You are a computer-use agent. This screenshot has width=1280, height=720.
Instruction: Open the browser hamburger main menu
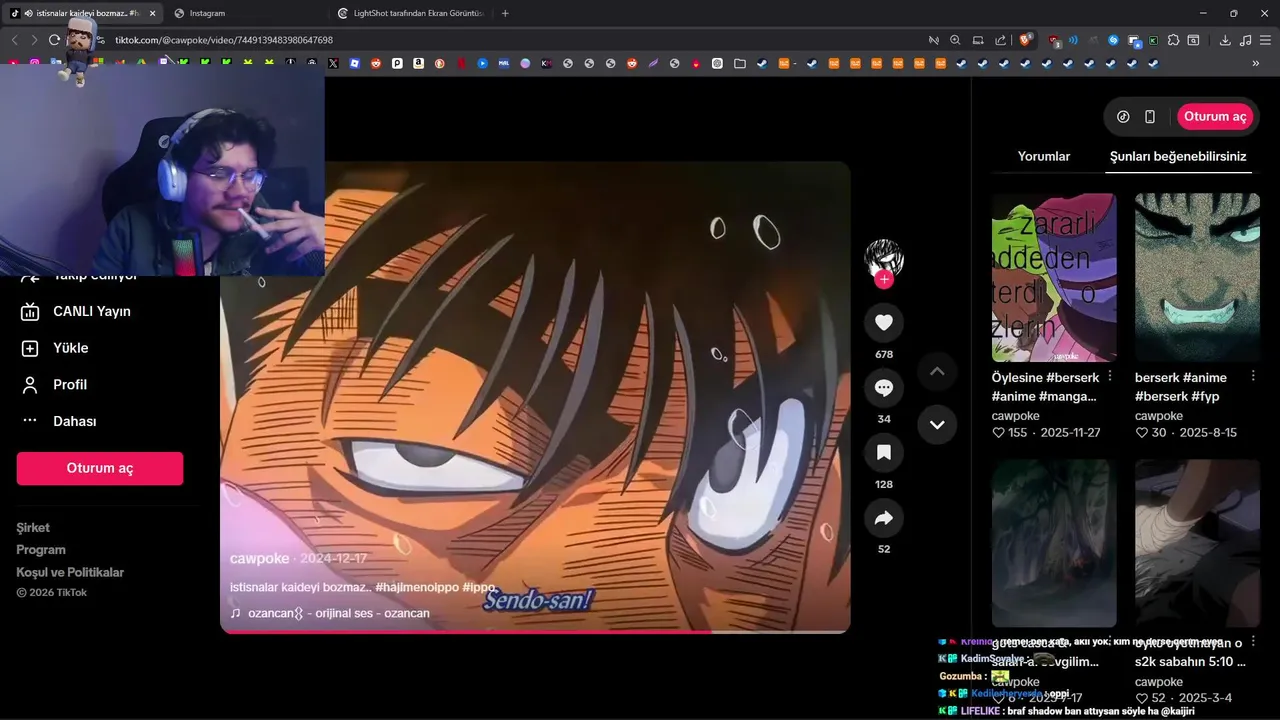pos(1265,40)
